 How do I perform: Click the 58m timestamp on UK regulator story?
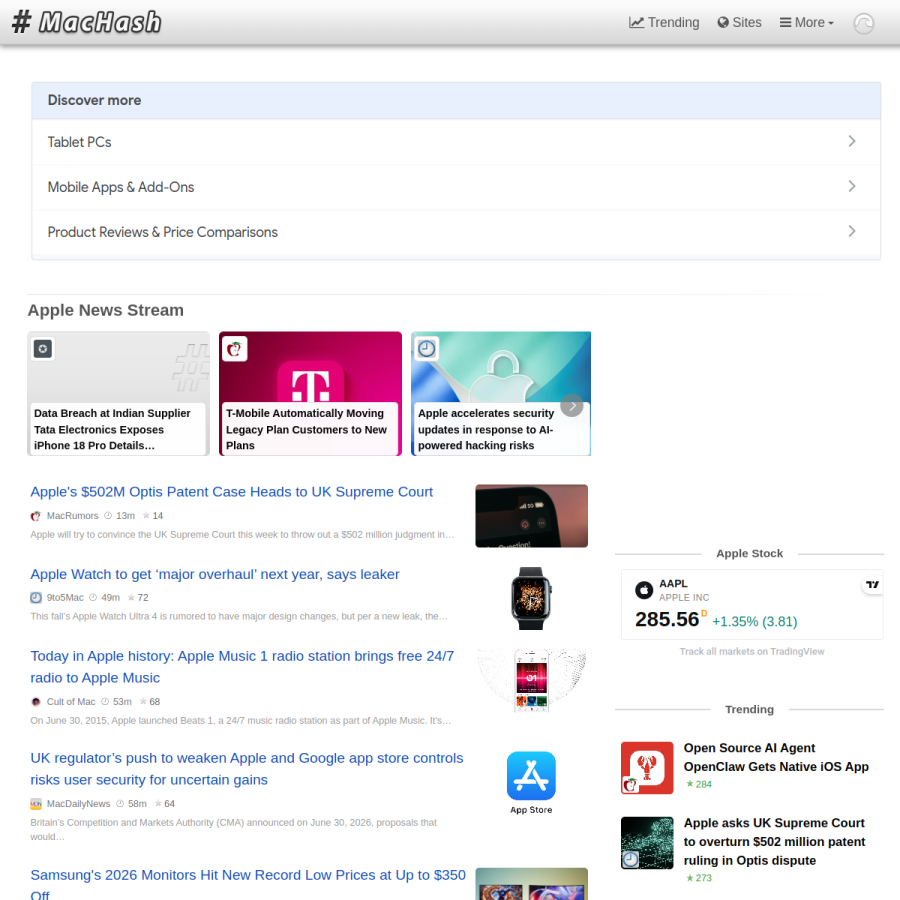click(x=131, y=804)
